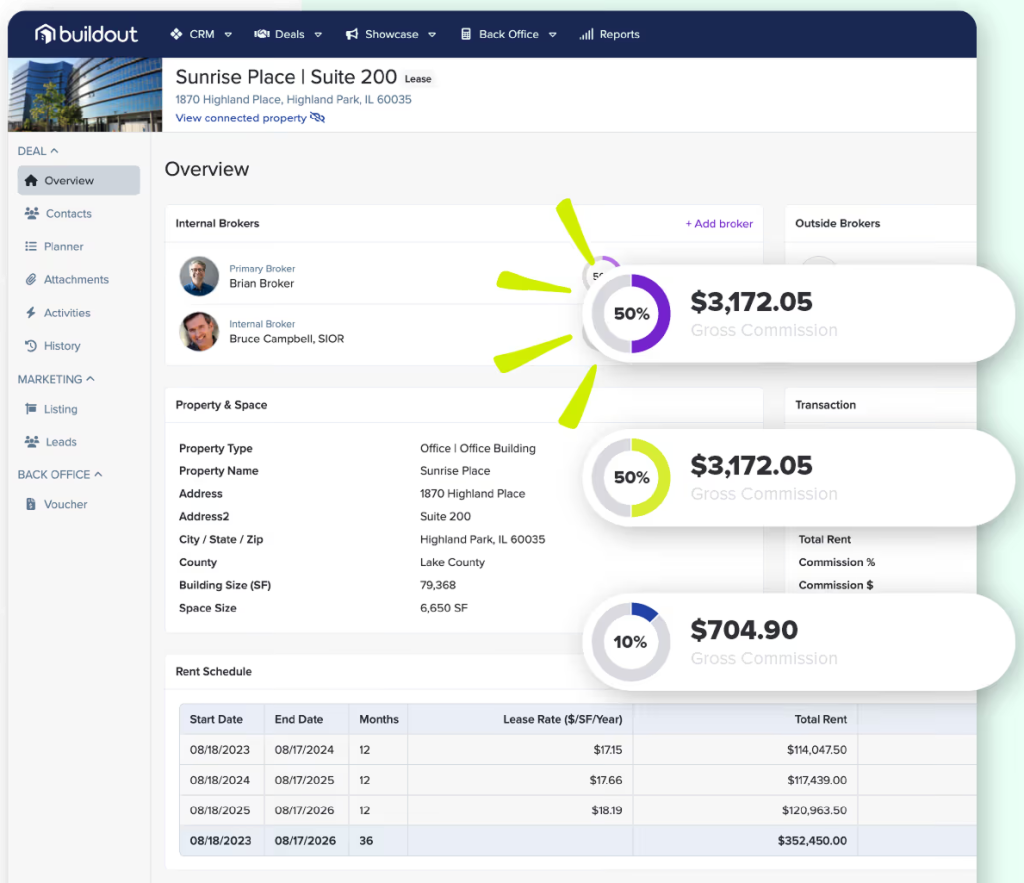Click Brian Broker's avatar photo

pos(199,276)
